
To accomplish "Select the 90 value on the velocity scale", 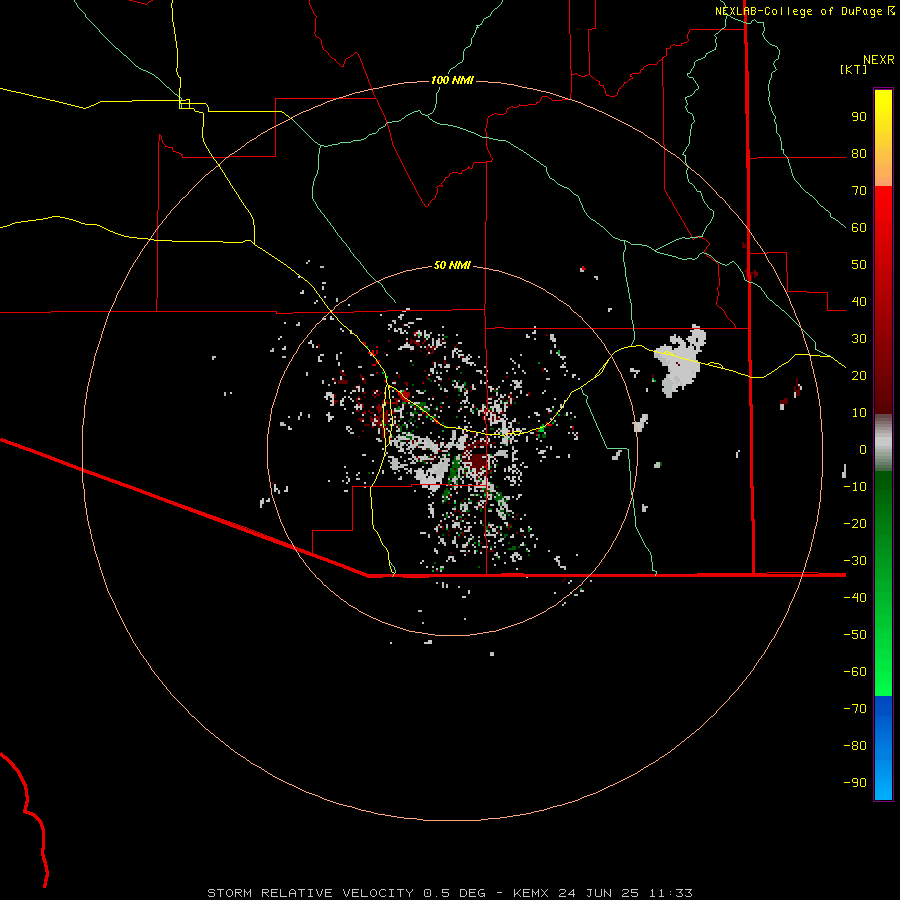I will (x=859, y=117).
